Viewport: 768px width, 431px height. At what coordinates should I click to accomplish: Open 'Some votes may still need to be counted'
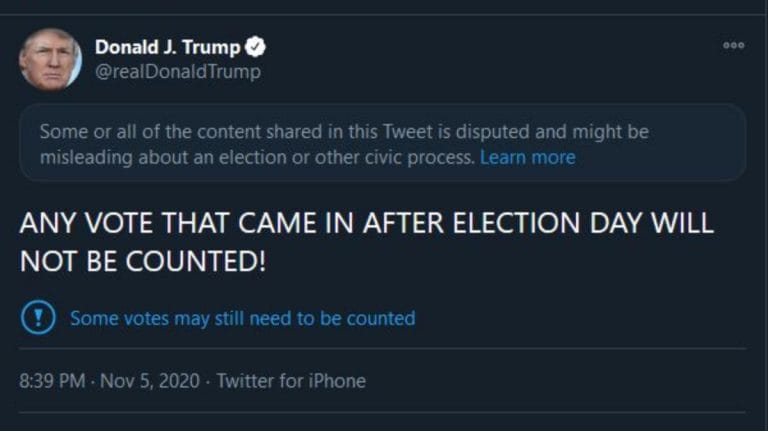click(x=242, y=318)
